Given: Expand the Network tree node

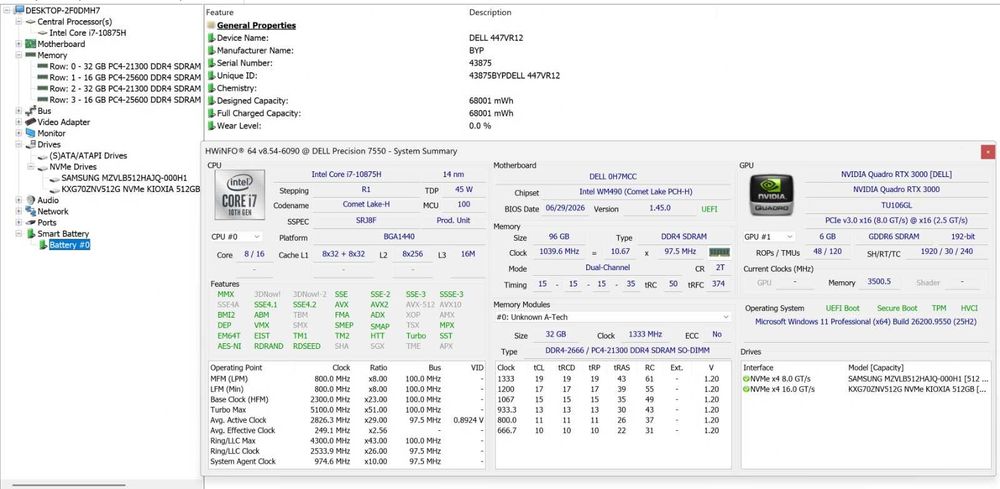Looking at the screenshot, I should click(x=19, y=211).
